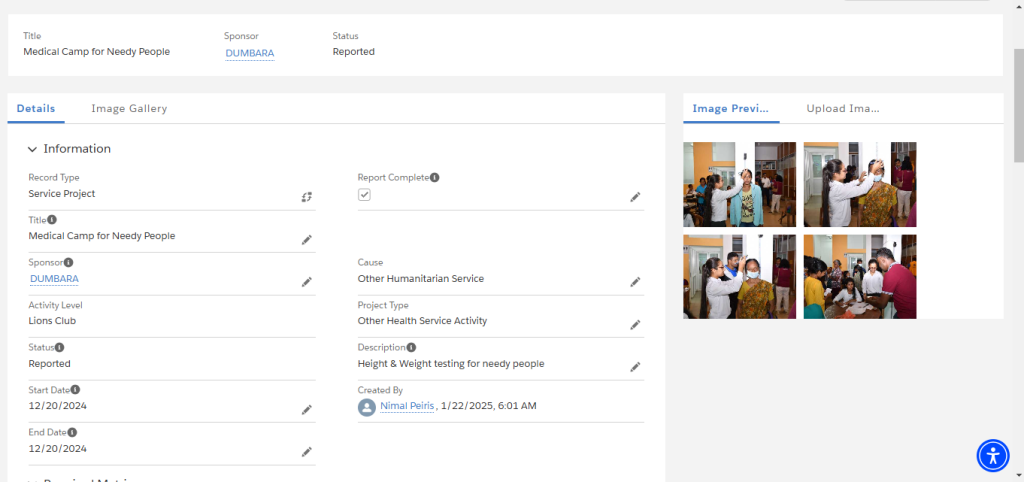The image size is (1024, 482).
Task: Click the End Date value 12/20/2024
Action: pyautogui.click(x=57, y=449)
